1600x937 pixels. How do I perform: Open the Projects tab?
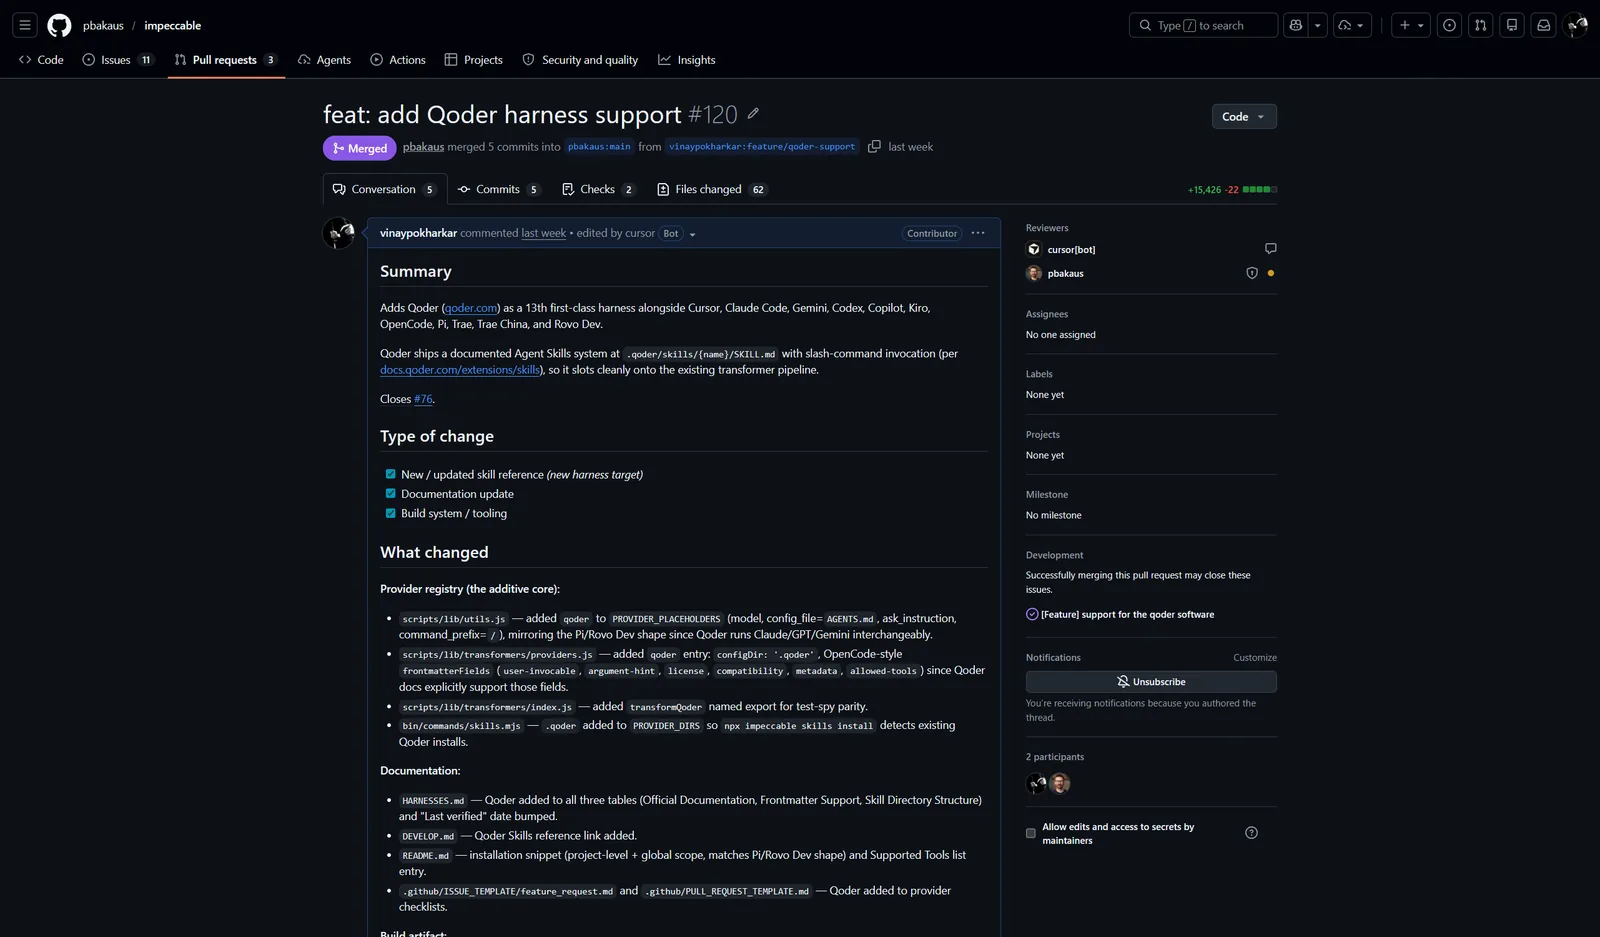(474, 60)
